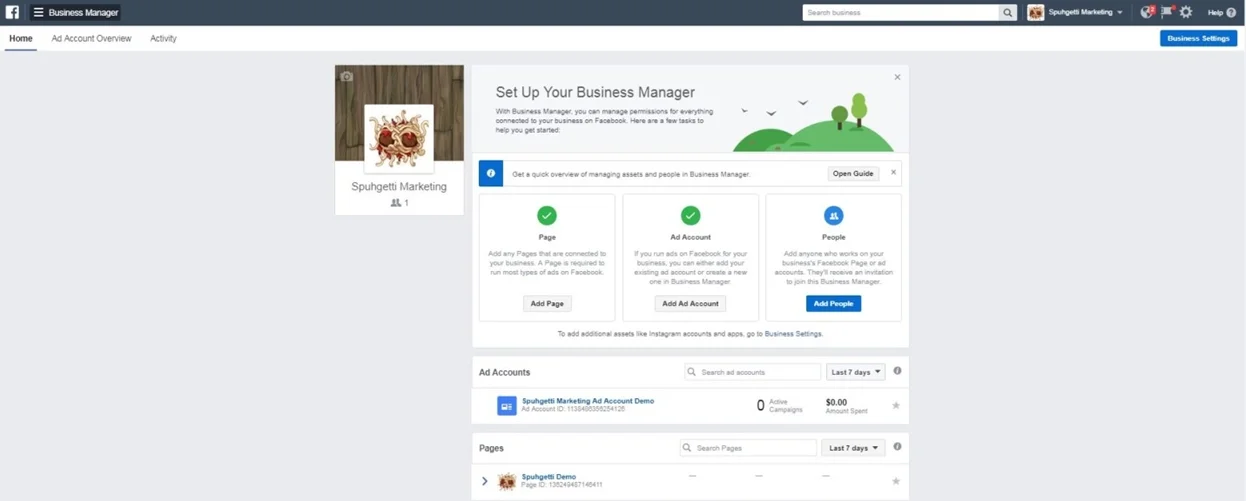1246x501 pixels.
Task: Click the search magnifier button in top bar
Action: click(1008, 12)
